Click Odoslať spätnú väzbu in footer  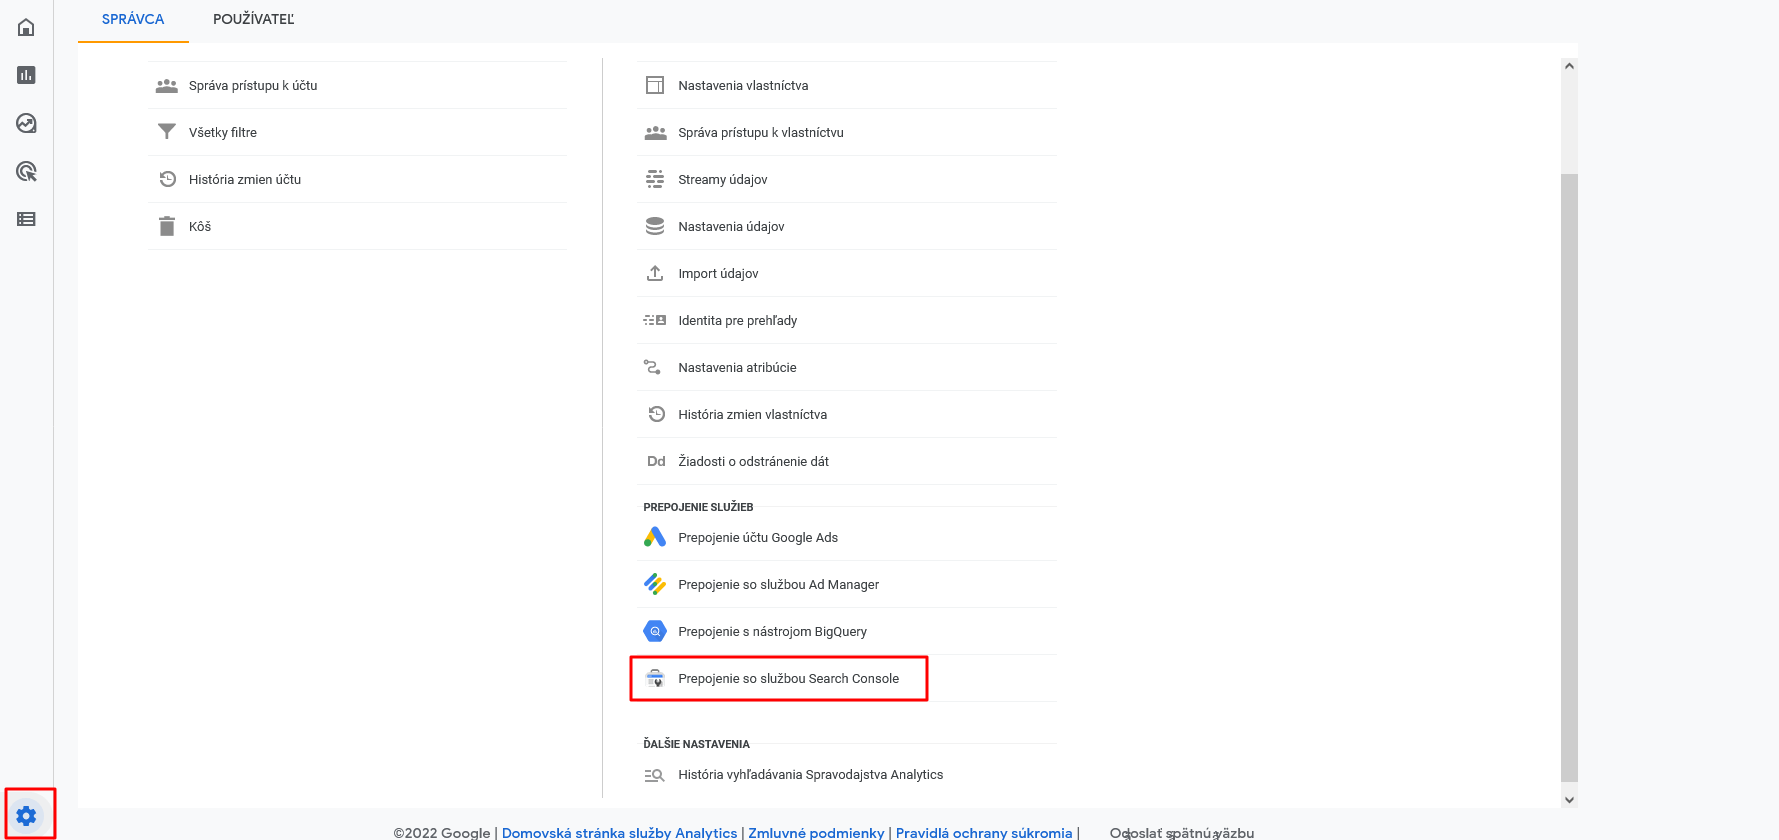1181,832
